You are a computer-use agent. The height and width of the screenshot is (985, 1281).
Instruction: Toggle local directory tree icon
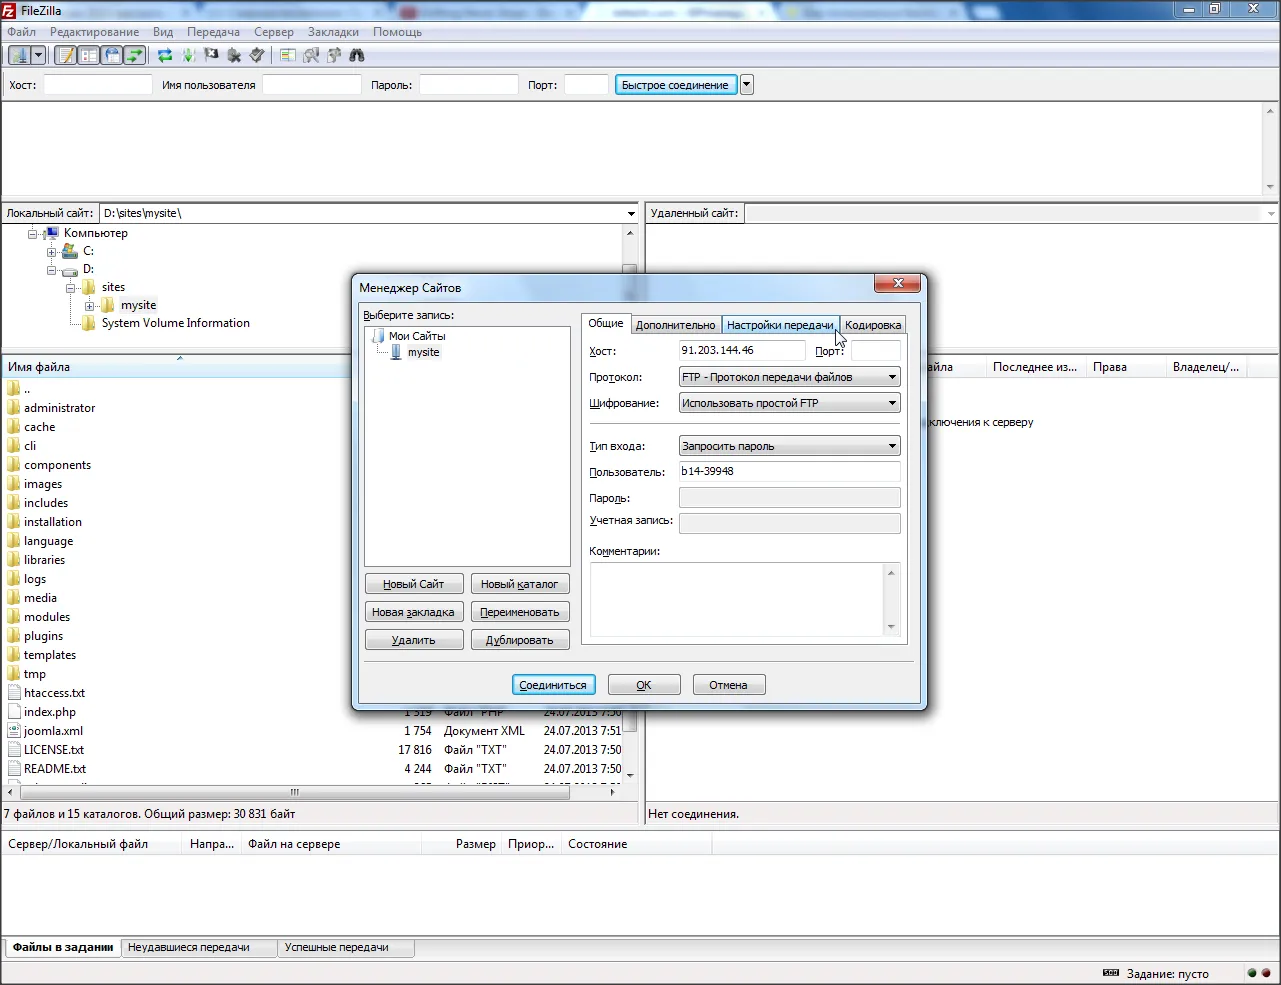[88, 55]
